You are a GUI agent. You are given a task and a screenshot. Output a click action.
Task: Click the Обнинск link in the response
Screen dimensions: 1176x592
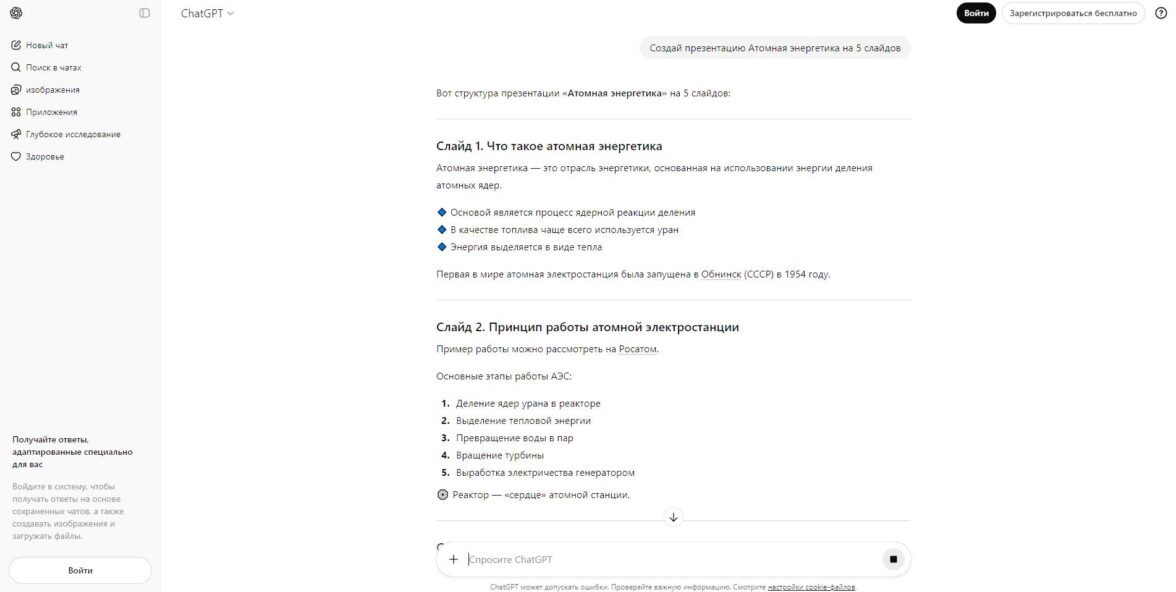[x=721, y=274]
